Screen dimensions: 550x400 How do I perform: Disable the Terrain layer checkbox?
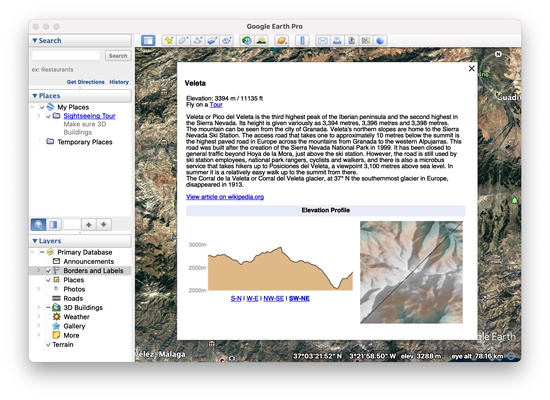point(48,345)
